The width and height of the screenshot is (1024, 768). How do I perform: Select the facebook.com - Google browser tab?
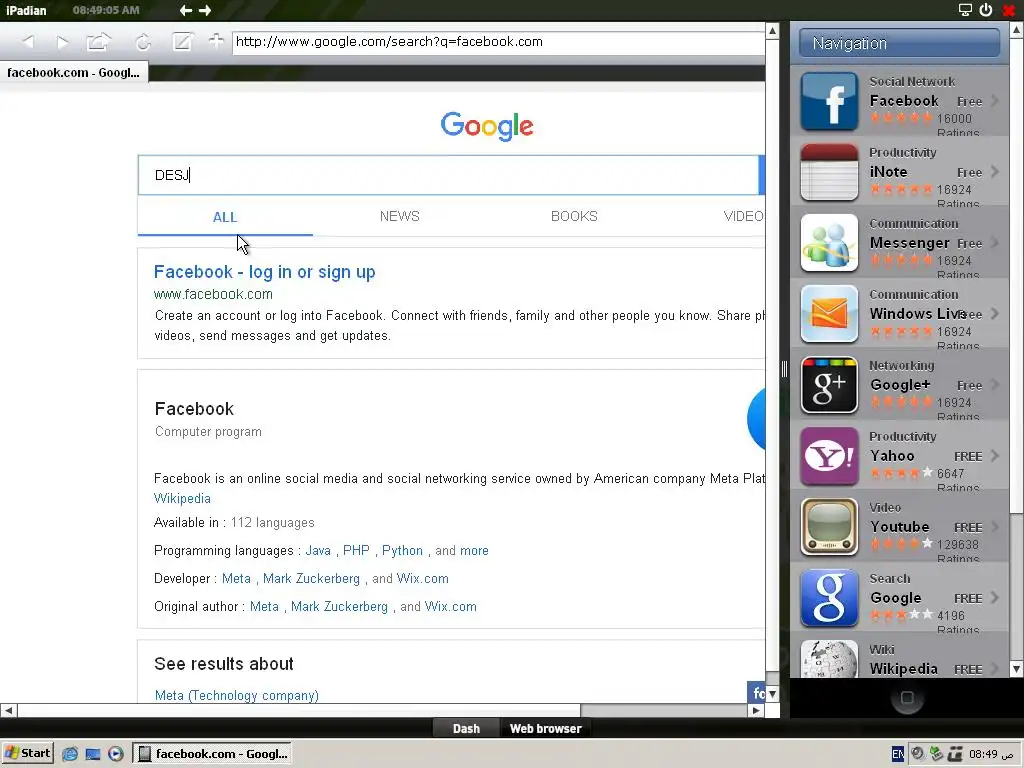[x=74, y=72]
